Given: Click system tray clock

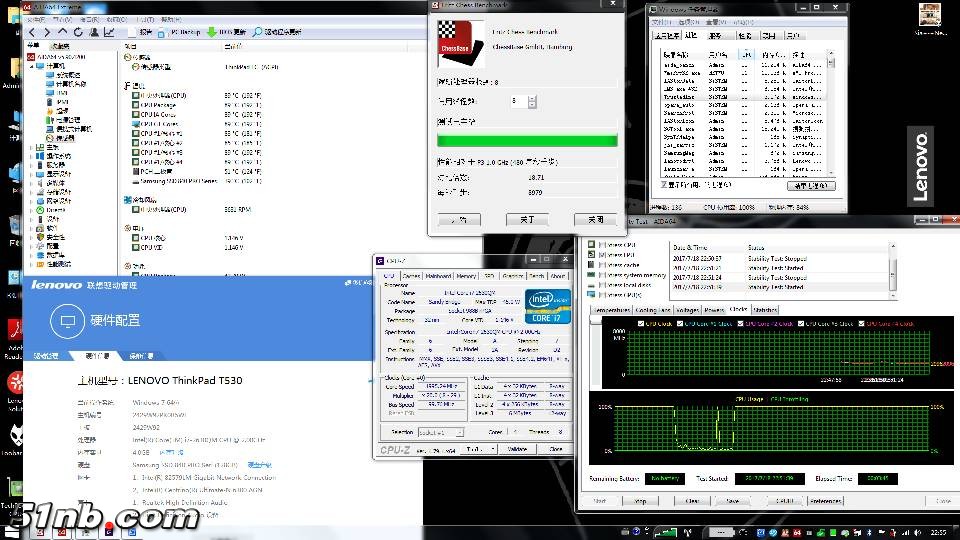Looking at the screenshot, I should [x=939, y=532].
